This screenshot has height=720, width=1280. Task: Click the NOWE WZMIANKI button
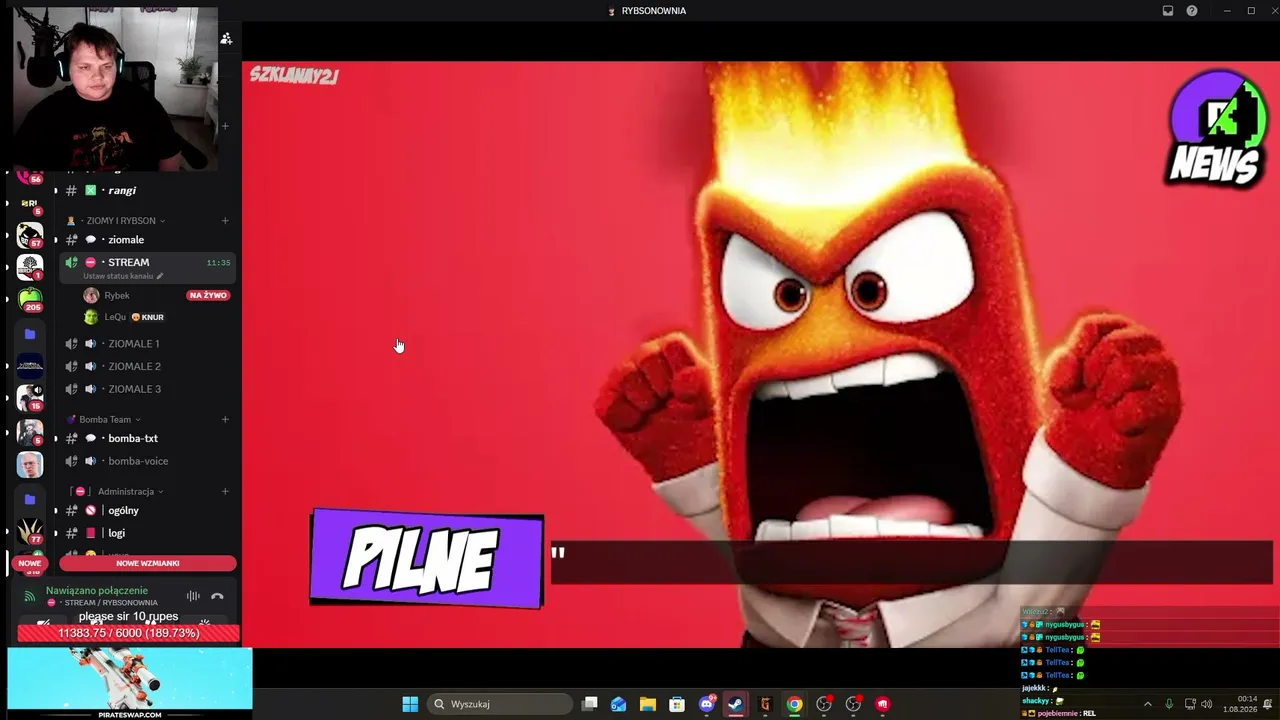[x=148, y=563]
